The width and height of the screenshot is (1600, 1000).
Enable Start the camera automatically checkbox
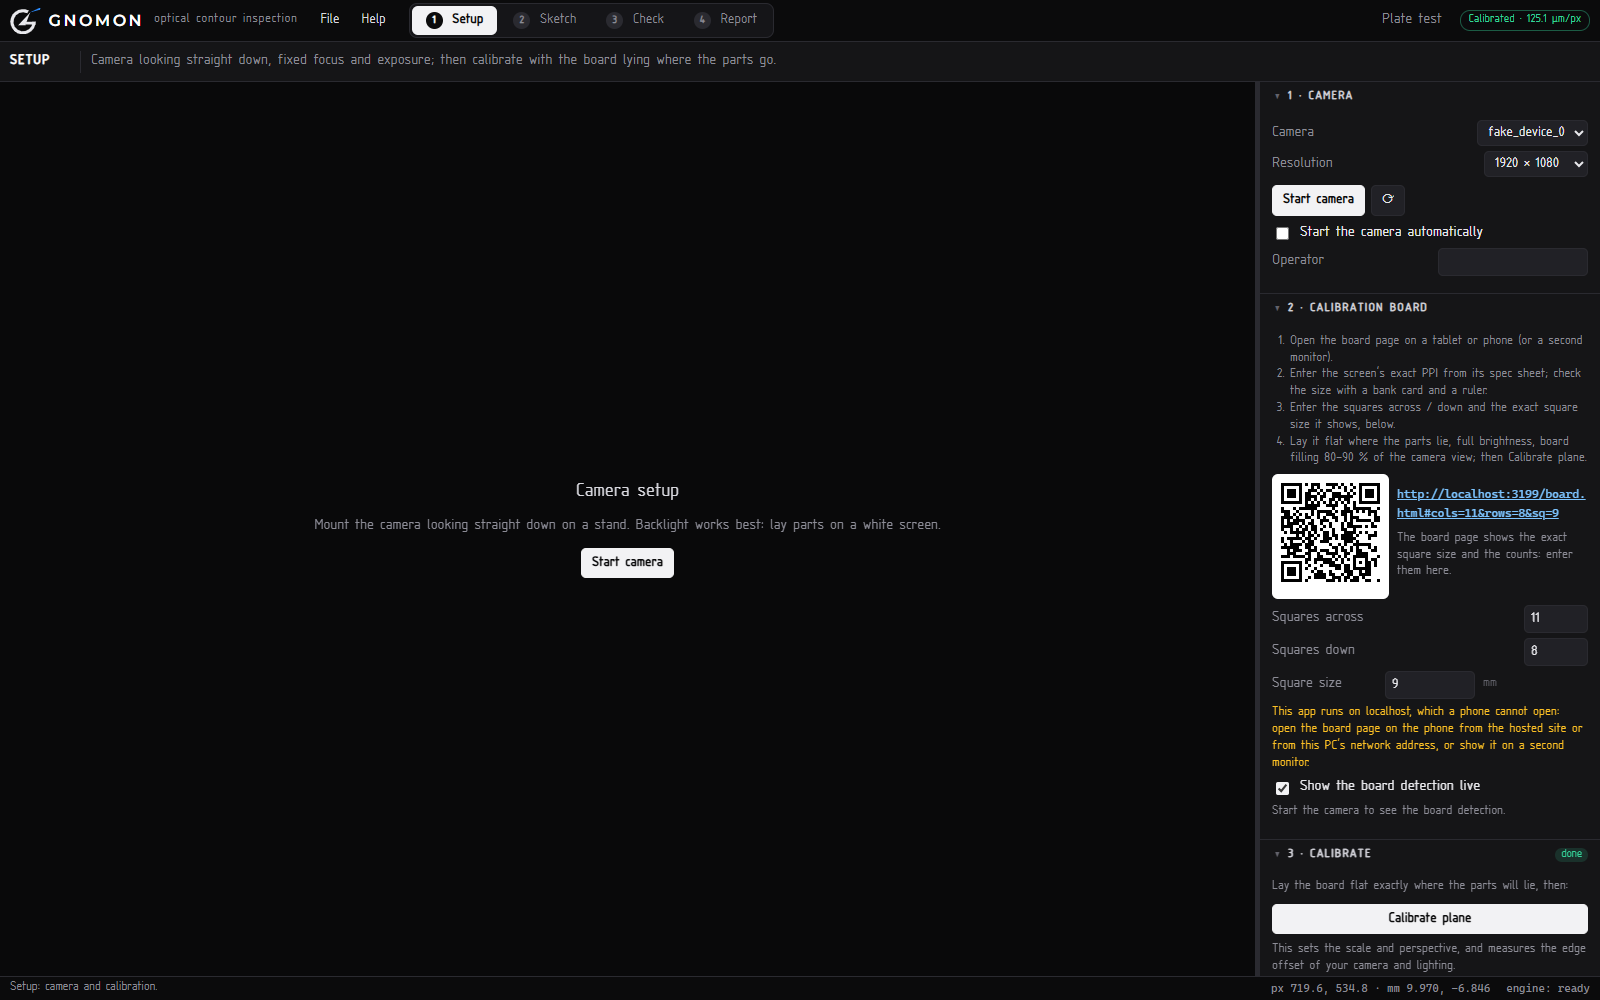coord(1282,233)
